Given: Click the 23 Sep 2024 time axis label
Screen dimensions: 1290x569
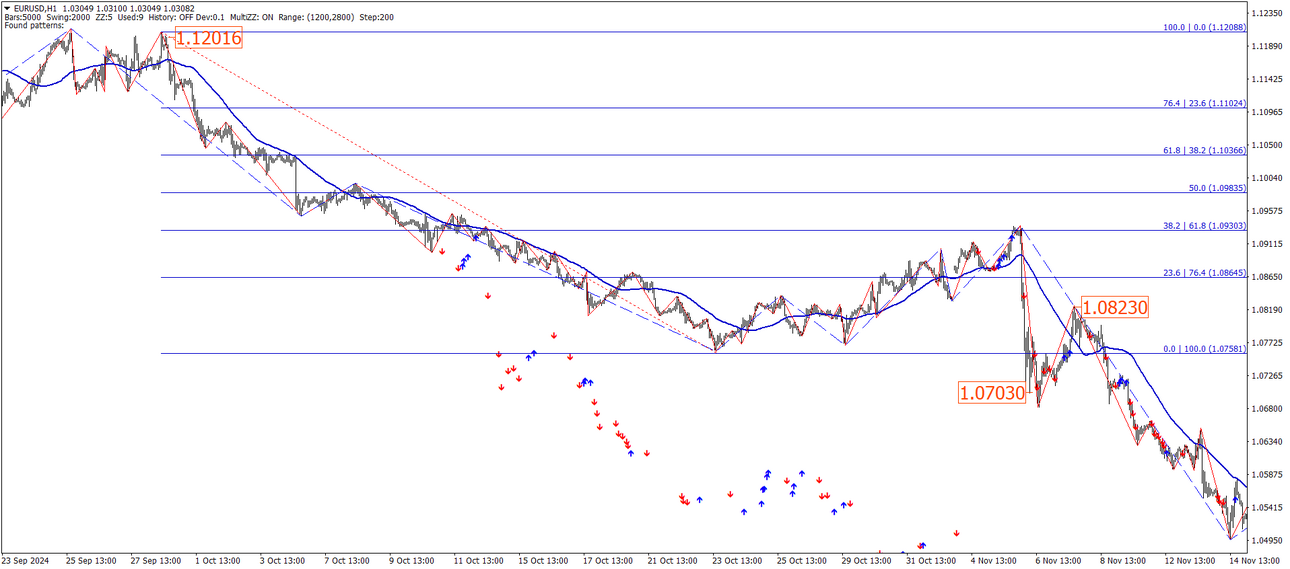Looking at the screenshot, I should pyautogui.click(x=24, y=561).
